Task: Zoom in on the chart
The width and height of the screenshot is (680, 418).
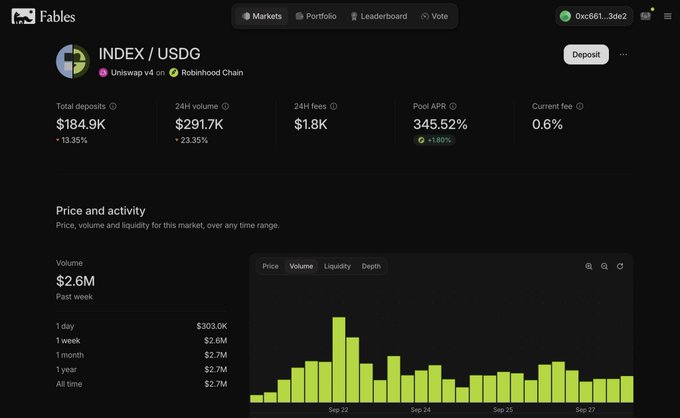Action: (588, 266)
